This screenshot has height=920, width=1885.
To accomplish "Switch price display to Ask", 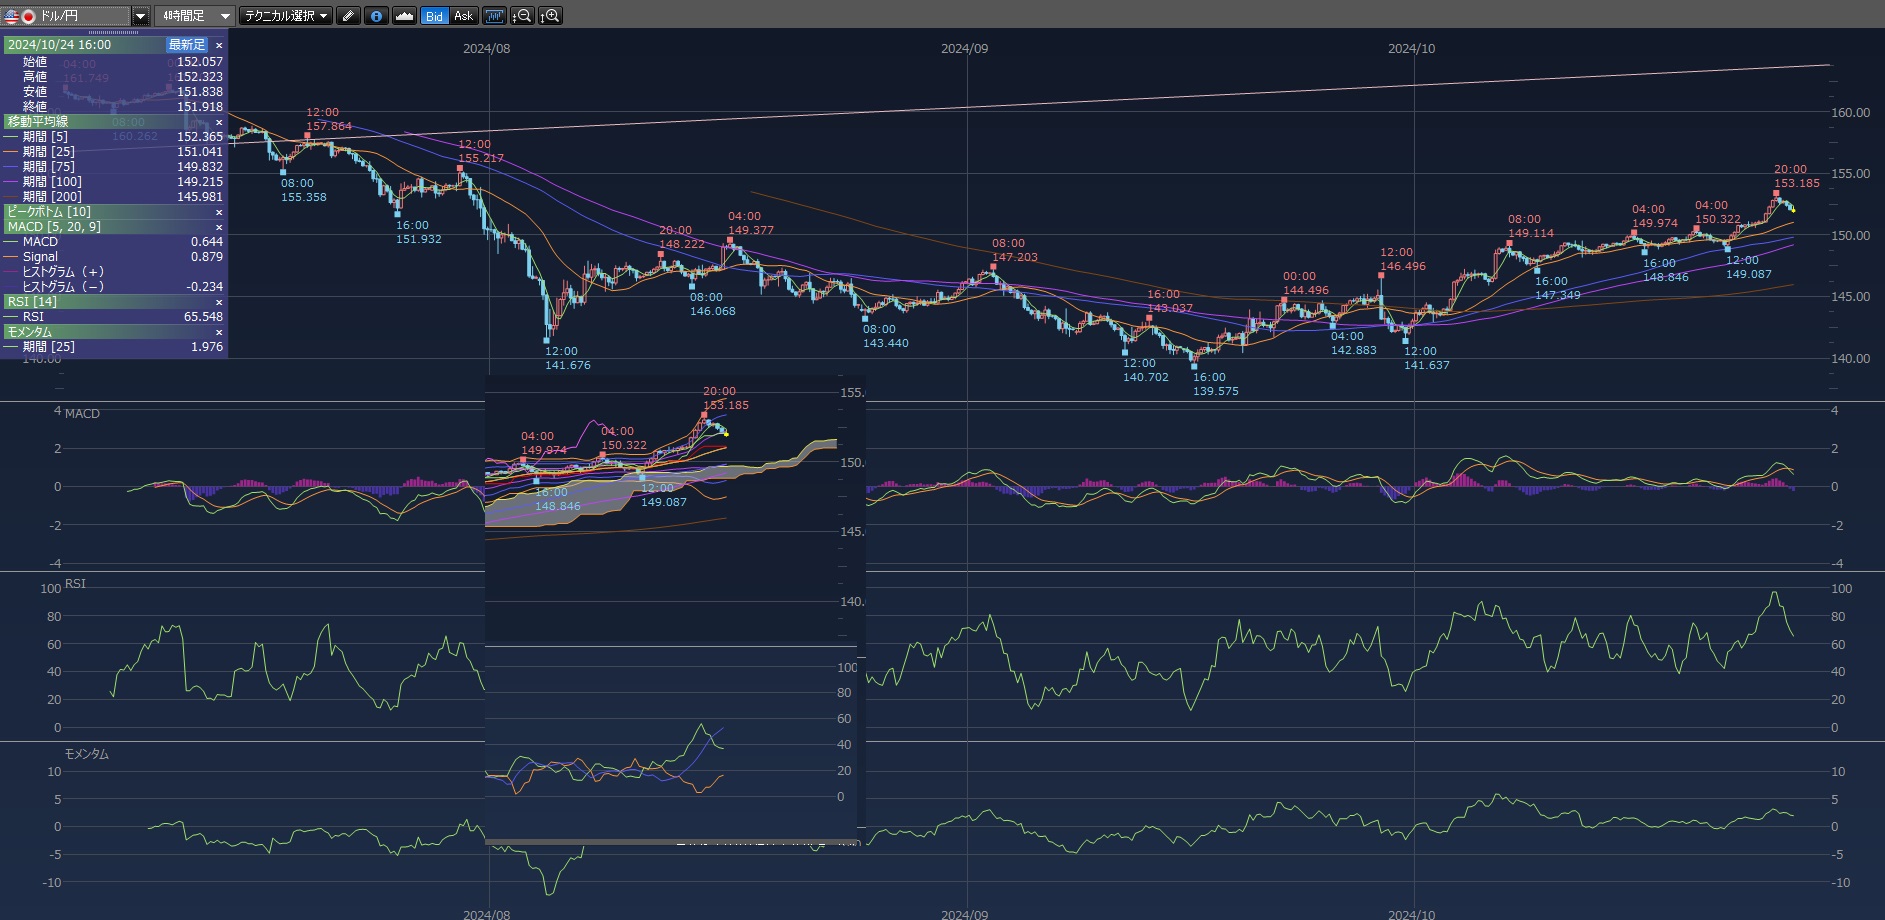I will pyautogui.click(x=463, y=16).
